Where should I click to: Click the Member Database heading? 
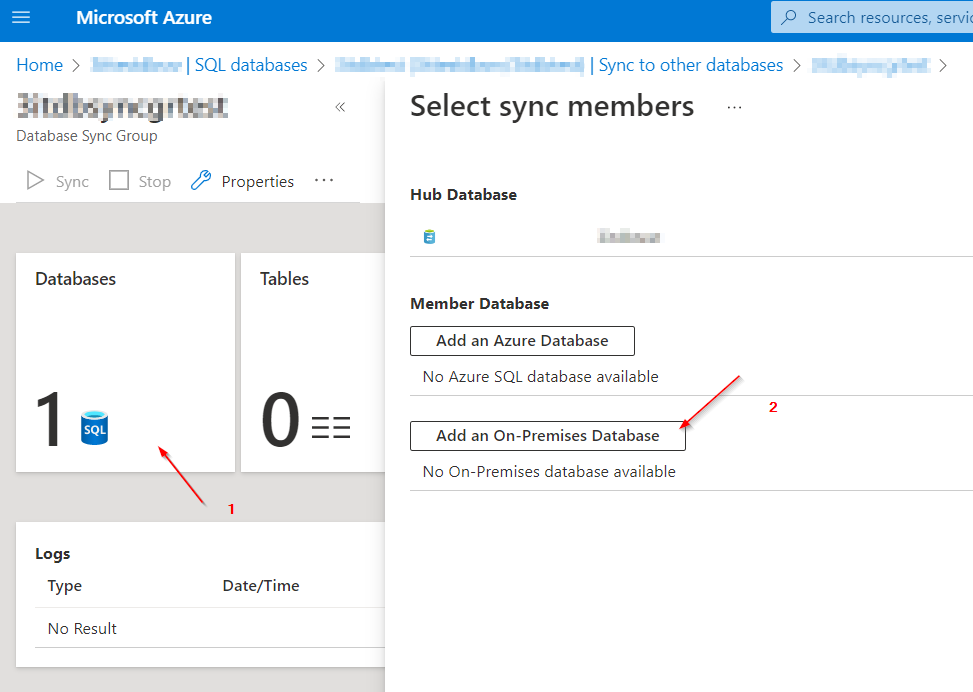click(x=480, y=303)
